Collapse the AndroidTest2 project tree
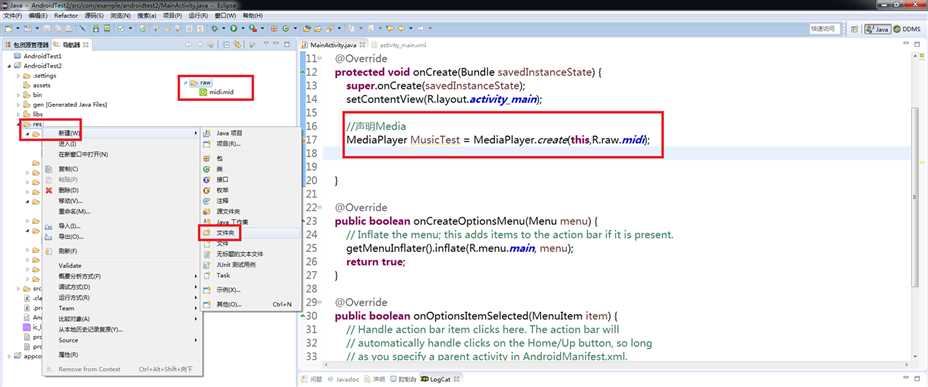Viewport: 928px width, 387px height. coord(9,66)
